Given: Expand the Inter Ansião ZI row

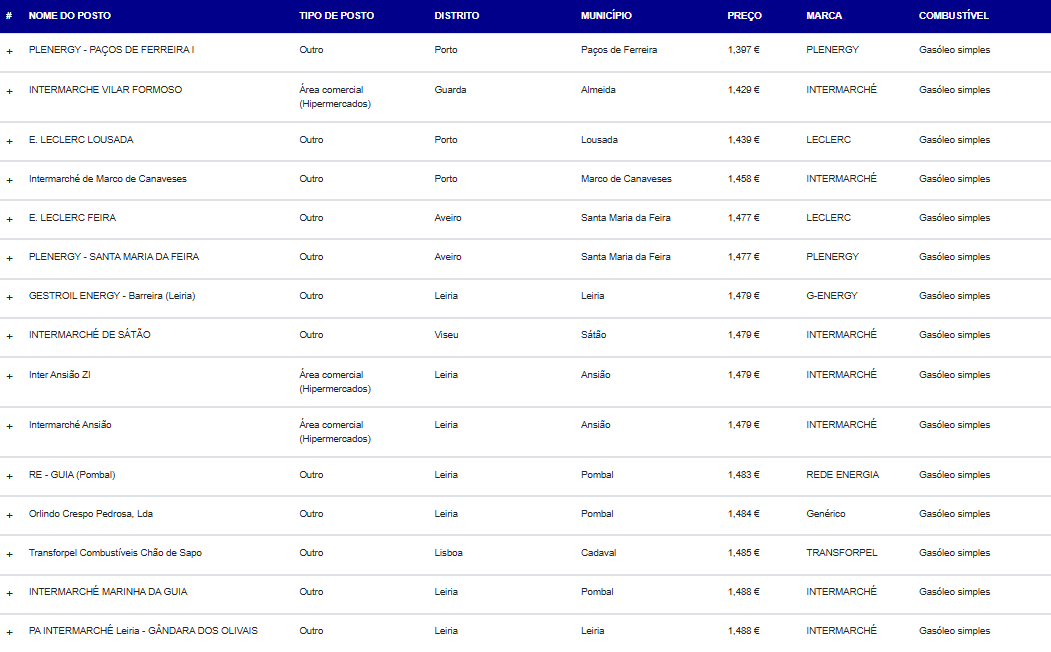Looking at the screenshot, I should (10, 376).
